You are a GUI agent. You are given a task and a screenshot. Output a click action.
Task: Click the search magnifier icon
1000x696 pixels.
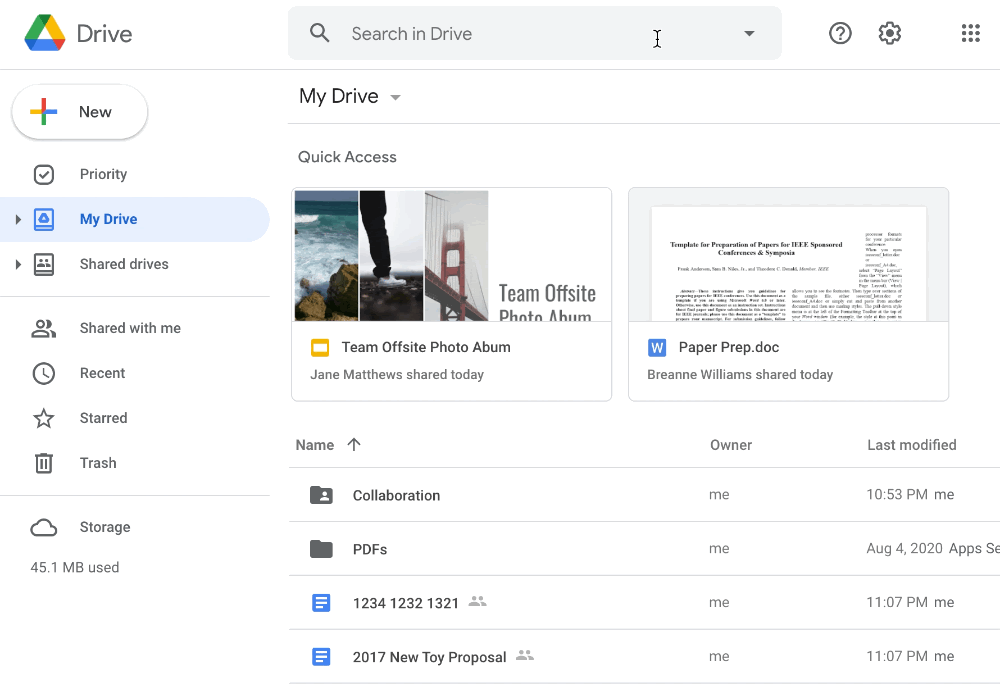click(x=319, y=32)
